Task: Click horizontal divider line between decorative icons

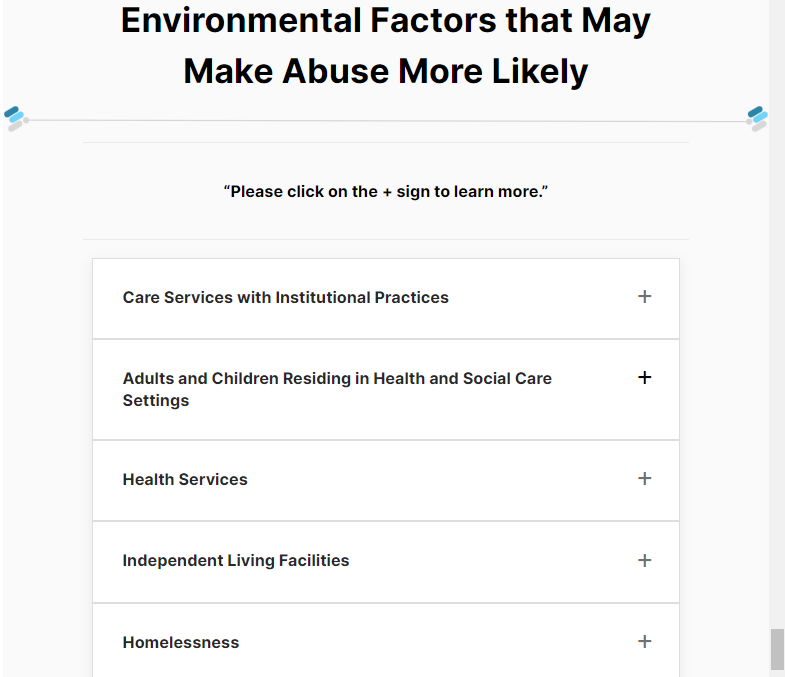Action: (387, 121)
